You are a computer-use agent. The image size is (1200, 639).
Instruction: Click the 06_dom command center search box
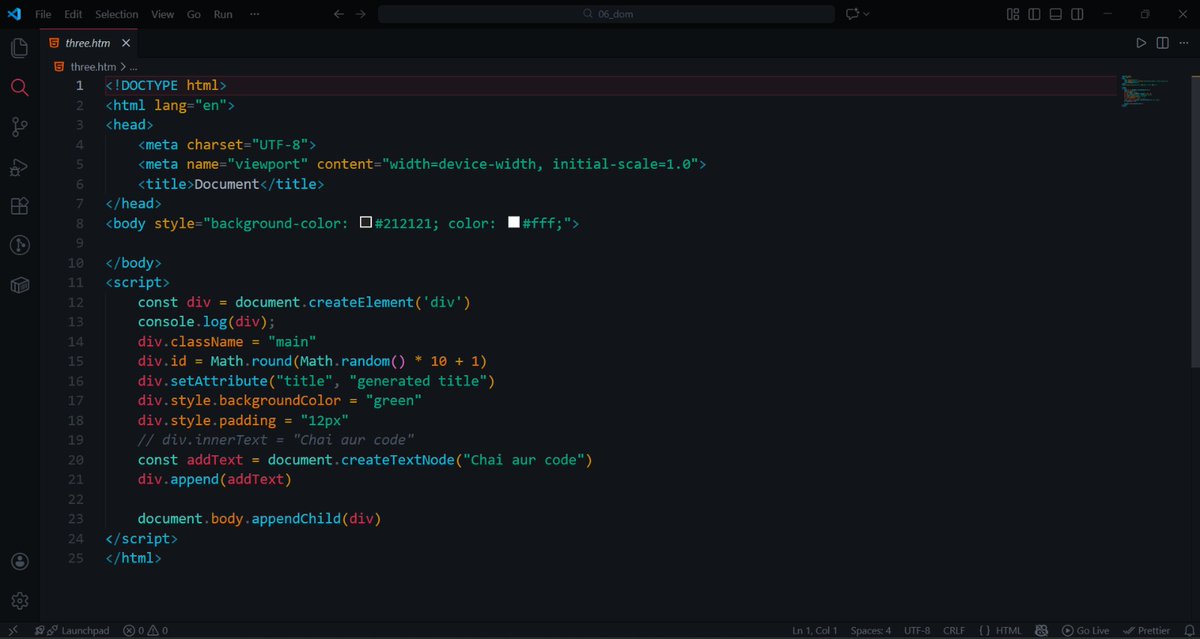607,14
